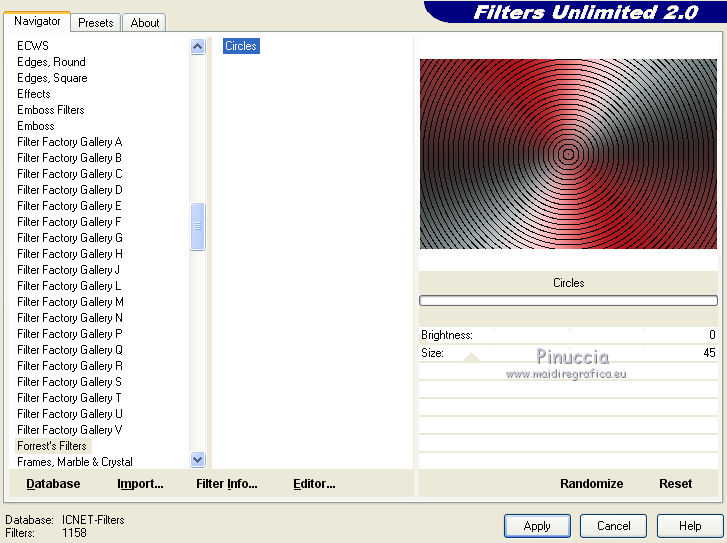Select Filter Factory Gallery A
The image size is (727, 543).
pyautogui.click(x=70, y=142)
